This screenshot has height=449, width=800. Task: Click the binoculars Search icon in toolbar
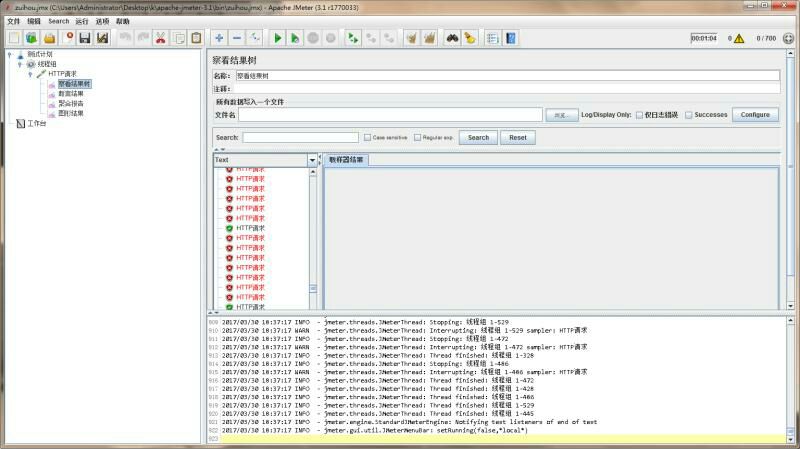452,38
